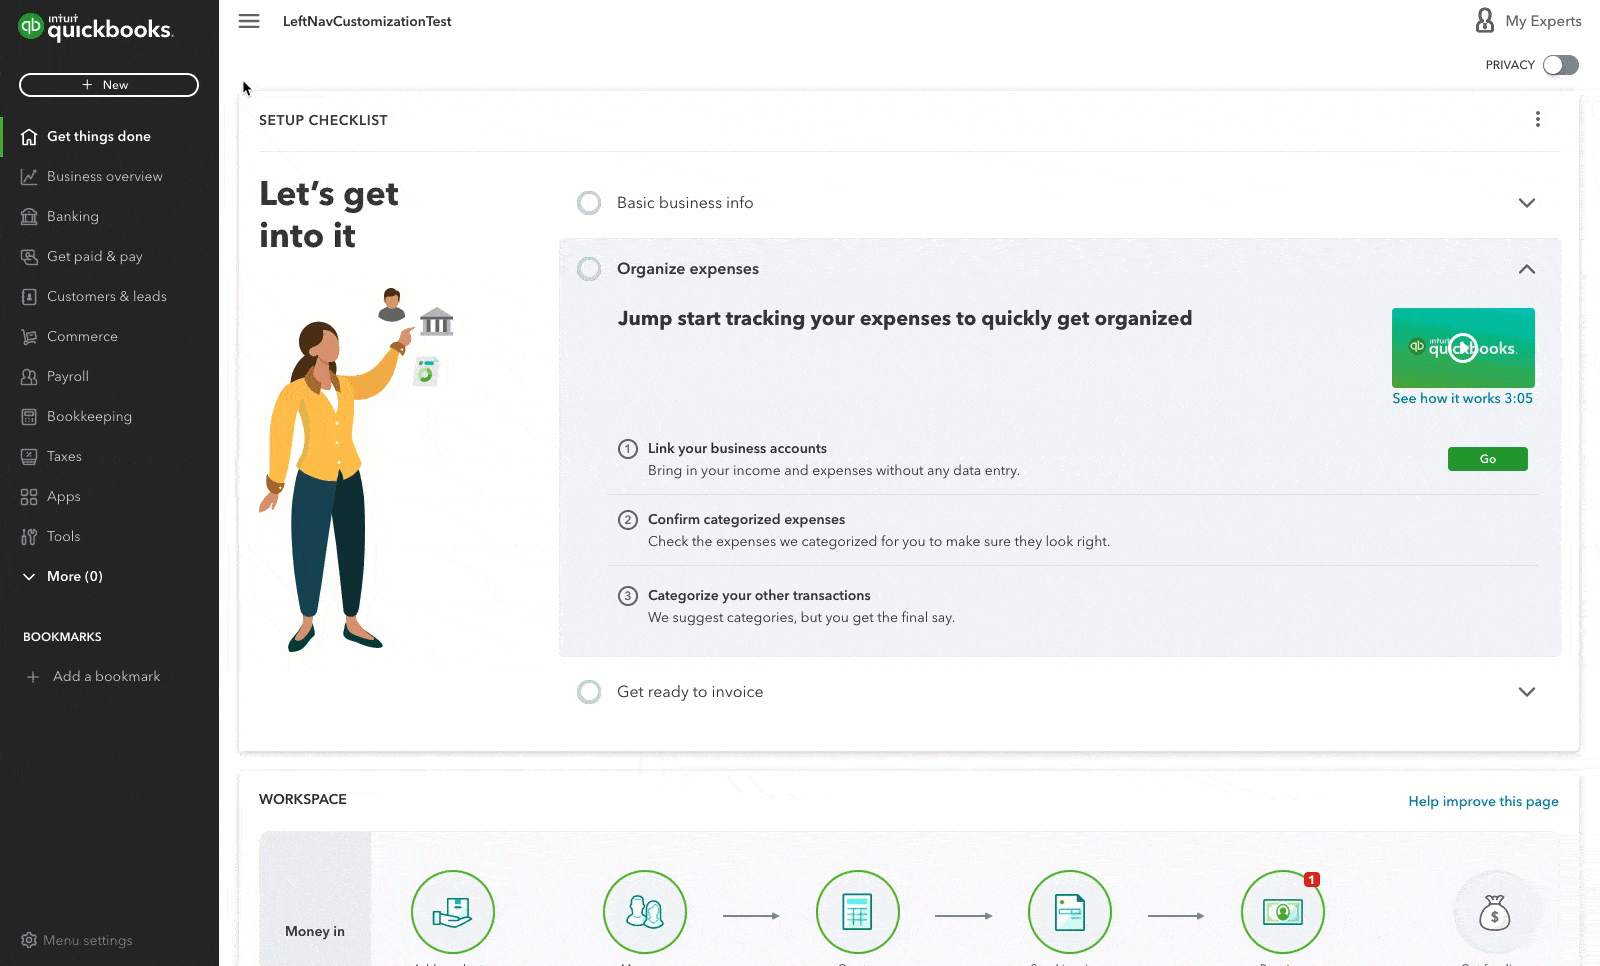Click the QuickBooks logo
The image size is (1600, 966).
(96, 27)
